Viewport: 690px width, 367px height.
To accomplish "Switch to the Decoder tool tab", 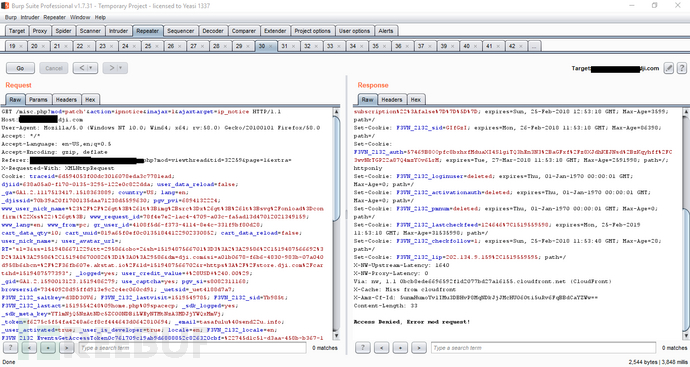I will (x=213, y=31).
